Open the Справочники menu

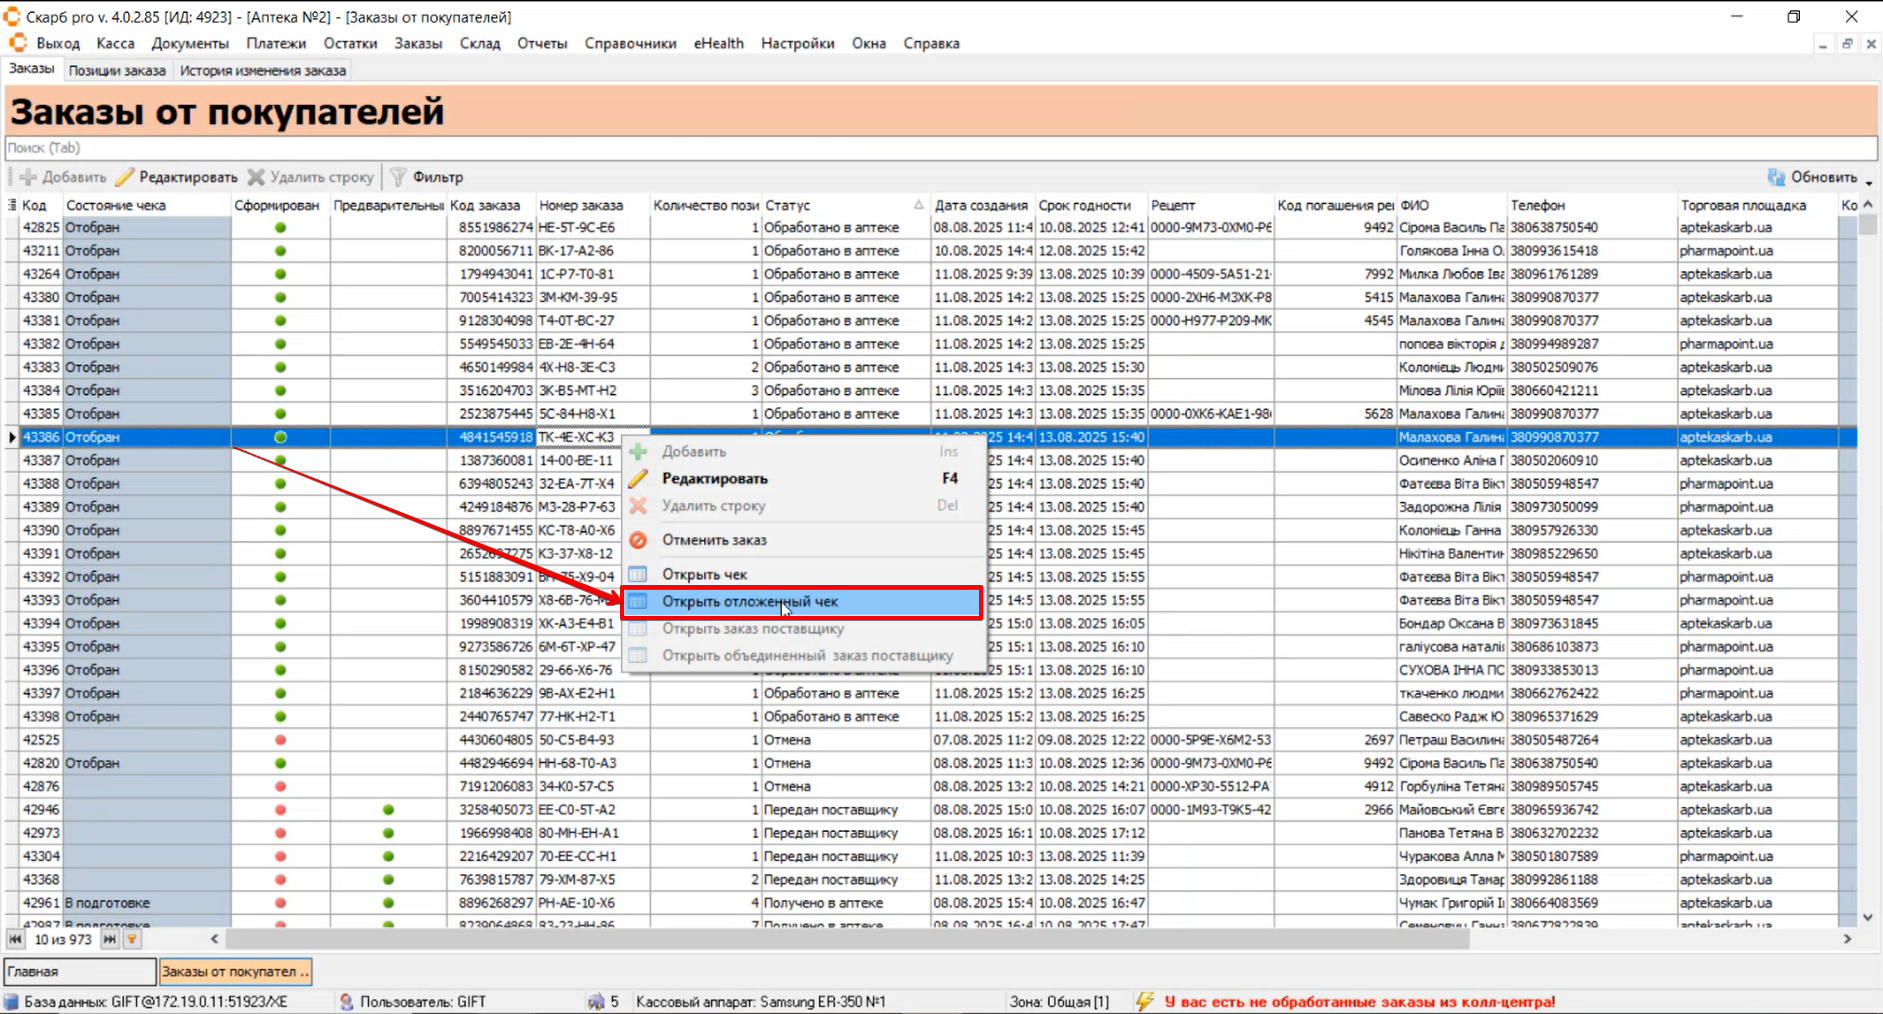point(630,43)
